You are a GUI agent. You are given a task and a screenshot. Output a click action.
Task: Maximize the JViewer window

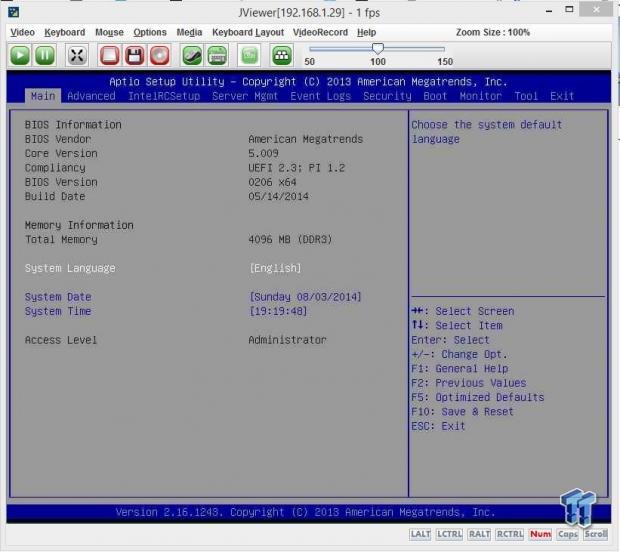(569, 9)
